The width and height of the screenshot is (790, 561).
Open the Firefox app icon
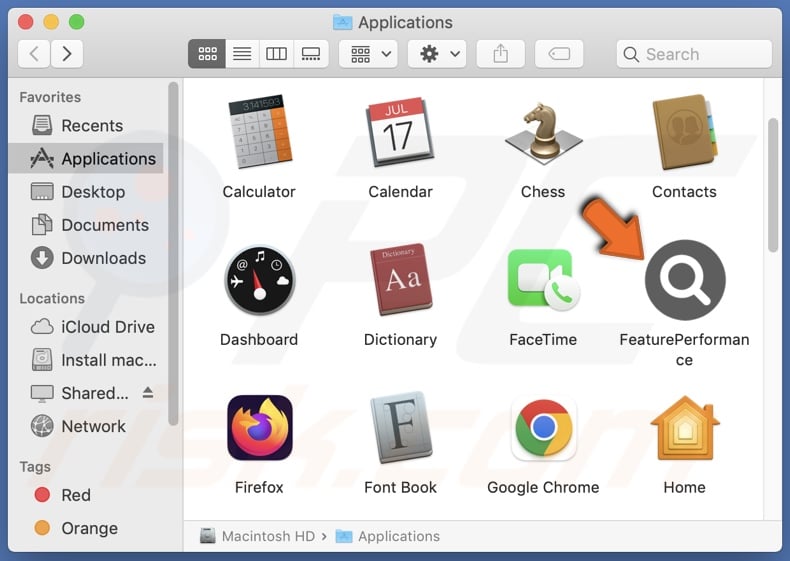259,427
